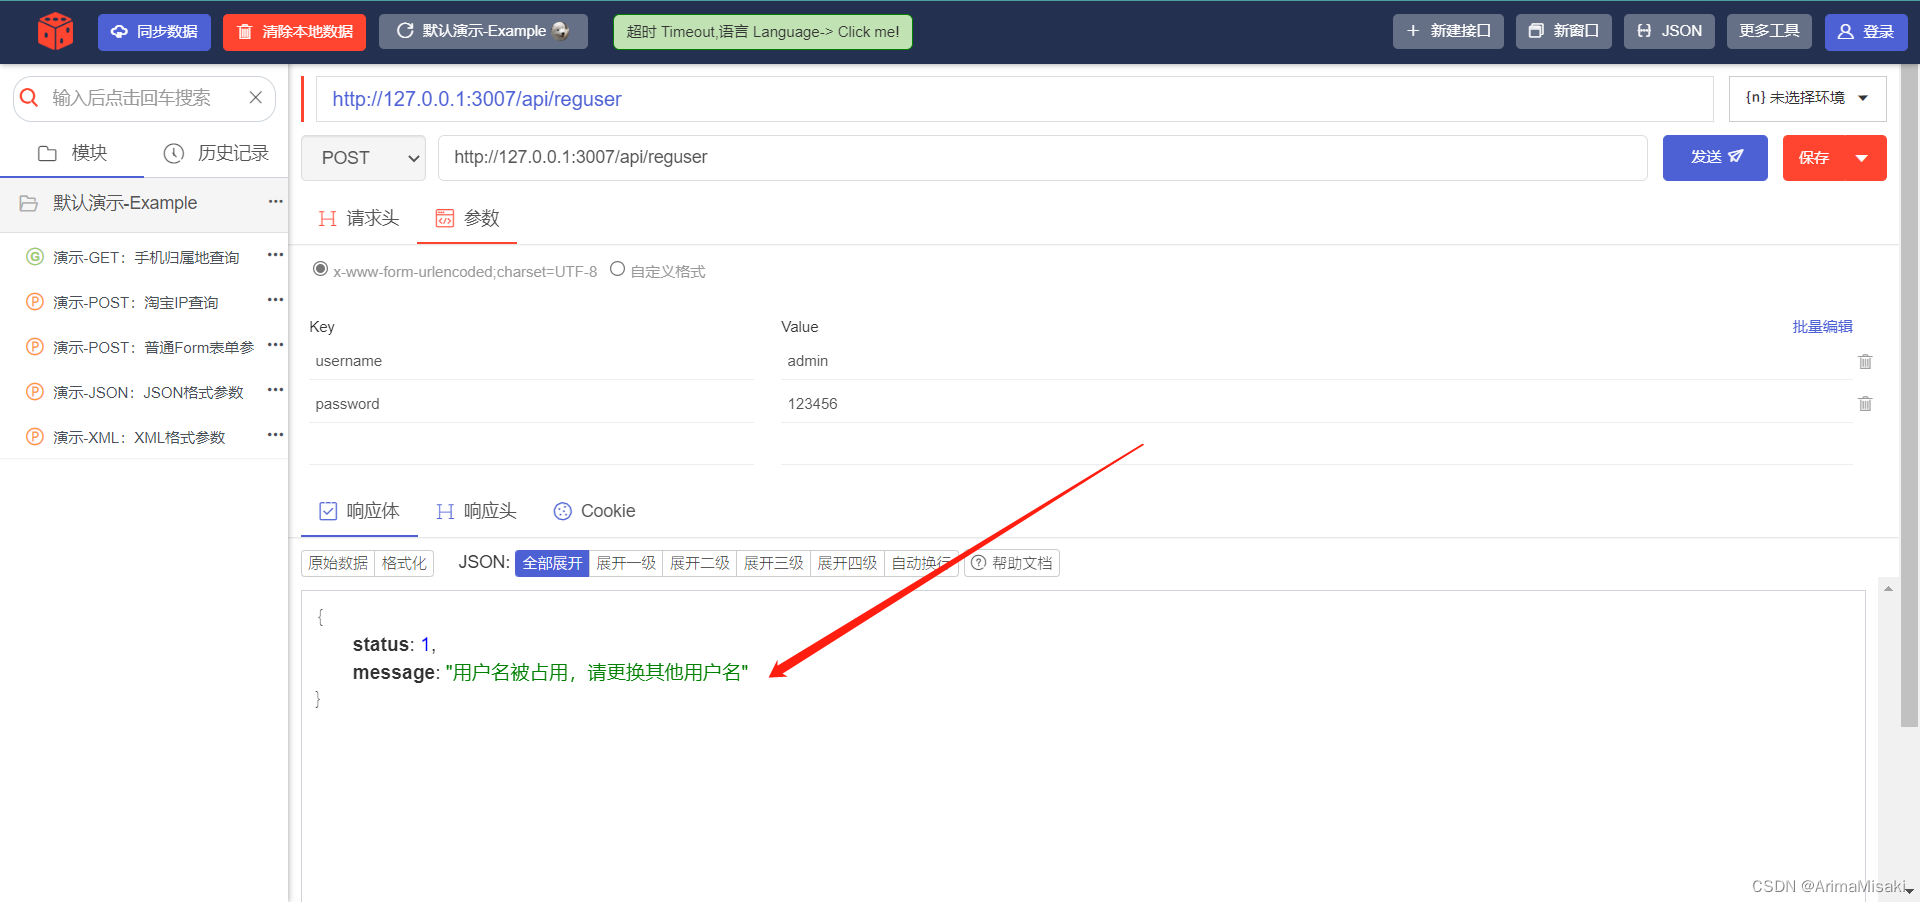This screenshot has height=902, width=1920.
Task: Click the P icon of 淘宝IP查询
Action: (x=35, y=302)
